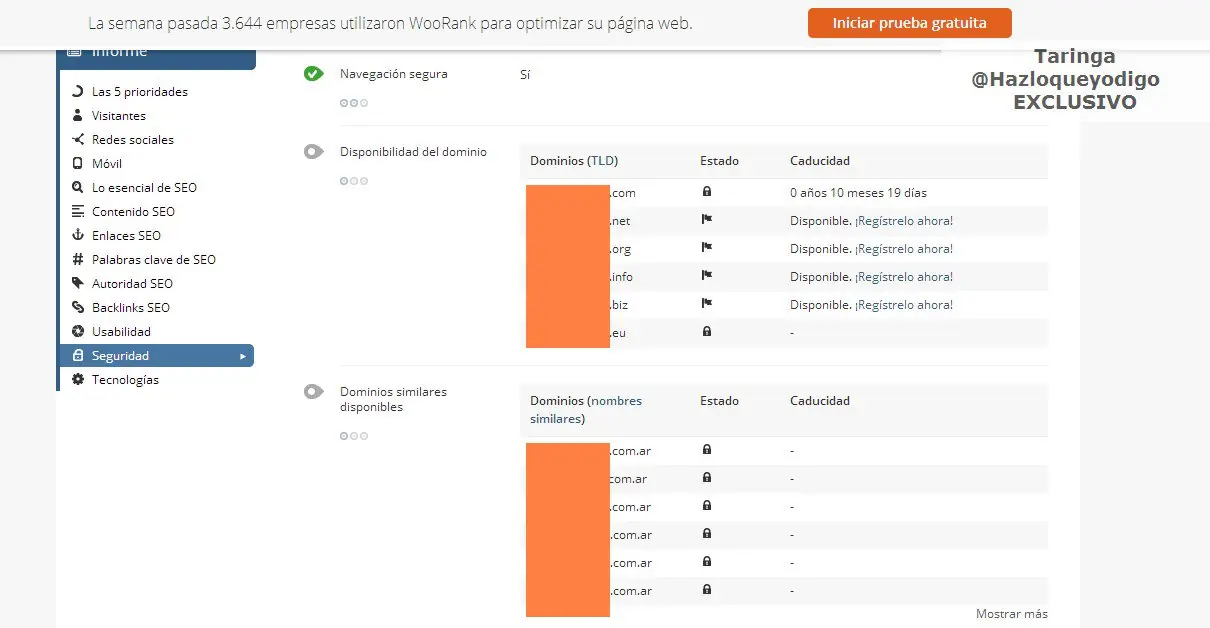Expand list with Mostrar más
This screenshot has height=628, width=1210.
tap(1011, 614)
